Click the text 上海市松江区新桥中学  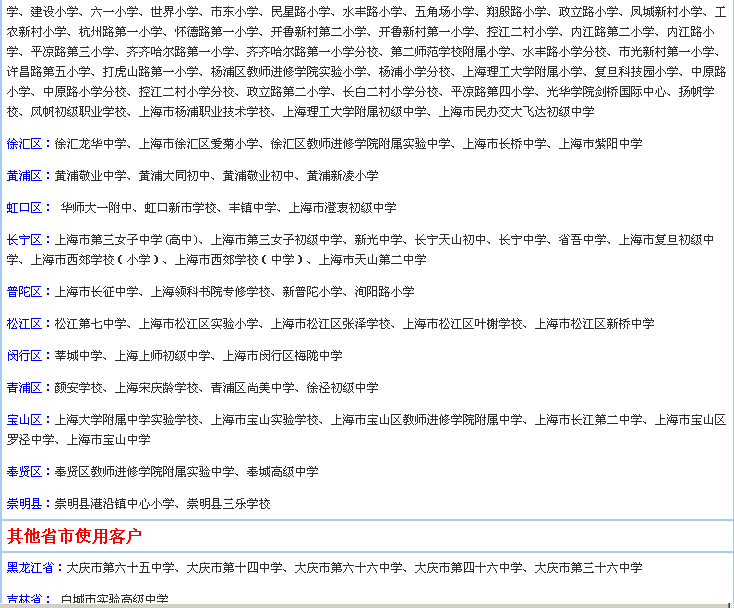[595, 323]
